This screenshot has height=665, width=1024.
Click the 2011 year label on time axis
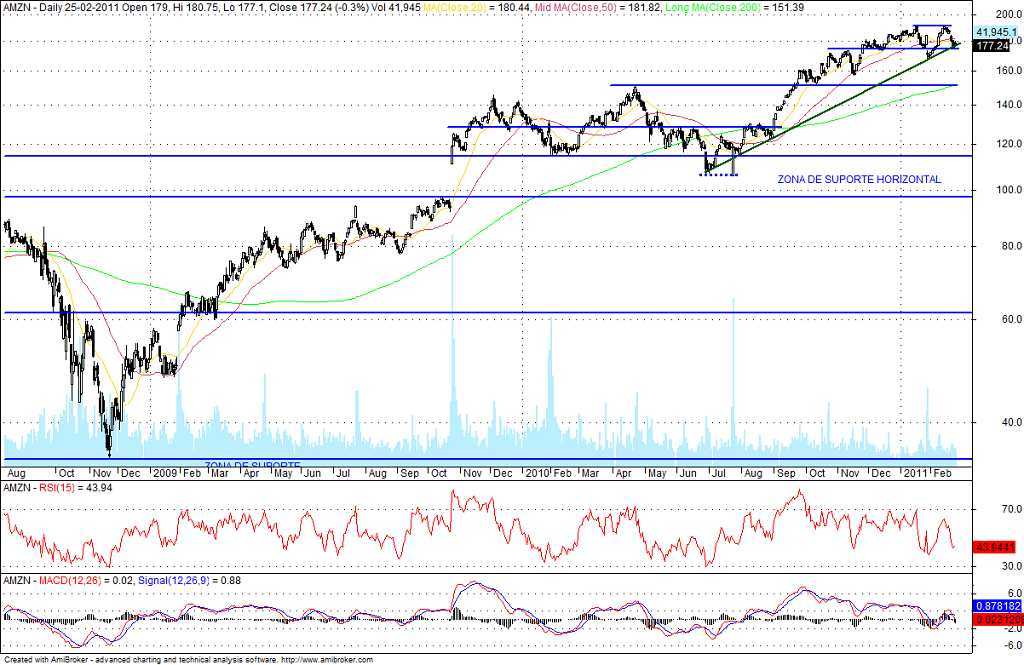[916, 473]
